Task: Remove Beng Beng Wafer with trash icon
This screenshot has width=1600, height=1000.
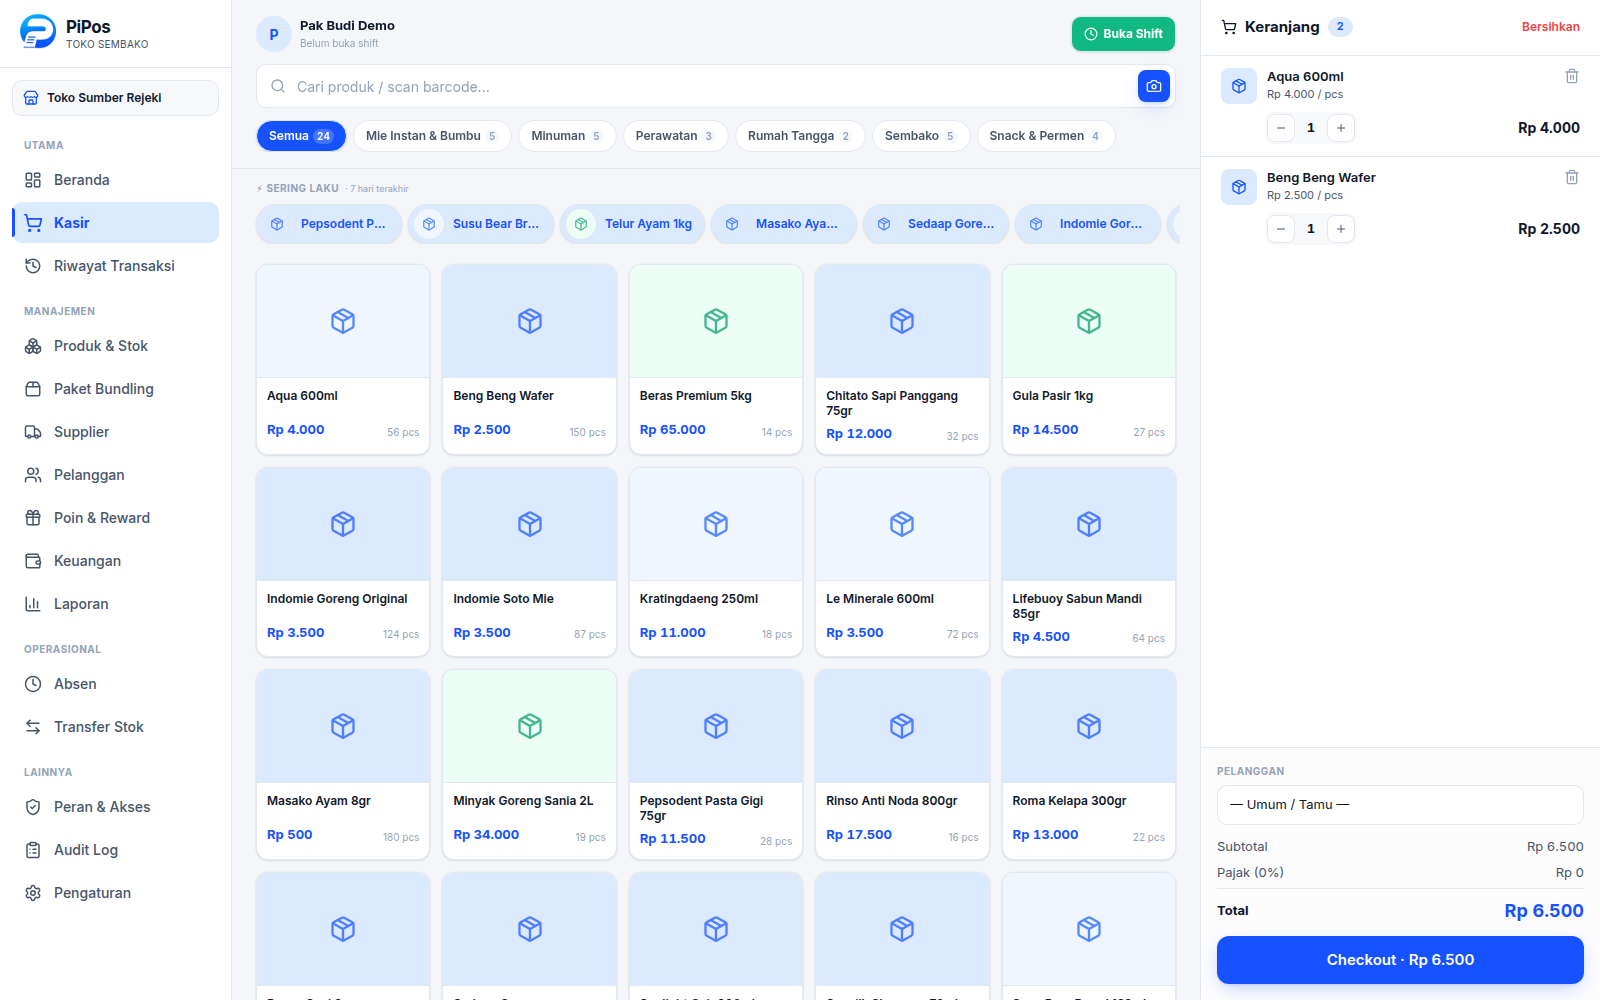Action: (1571, 177)
